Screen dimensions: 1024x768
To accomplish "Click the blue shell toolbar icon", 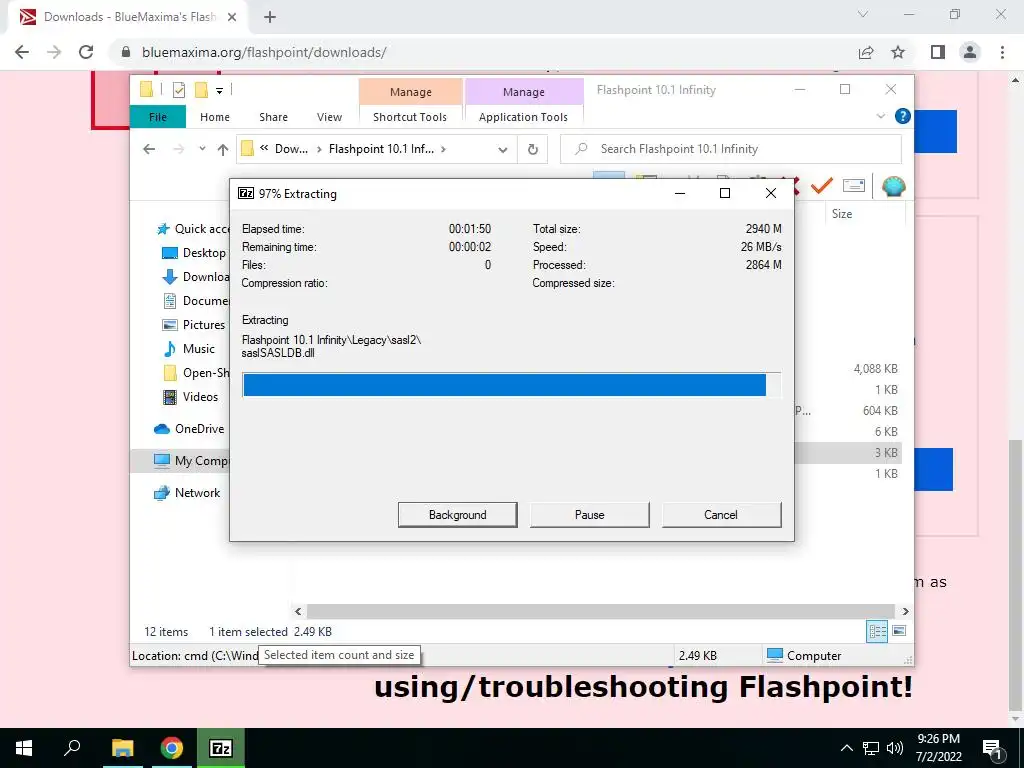I will click(x=893, y=187).
